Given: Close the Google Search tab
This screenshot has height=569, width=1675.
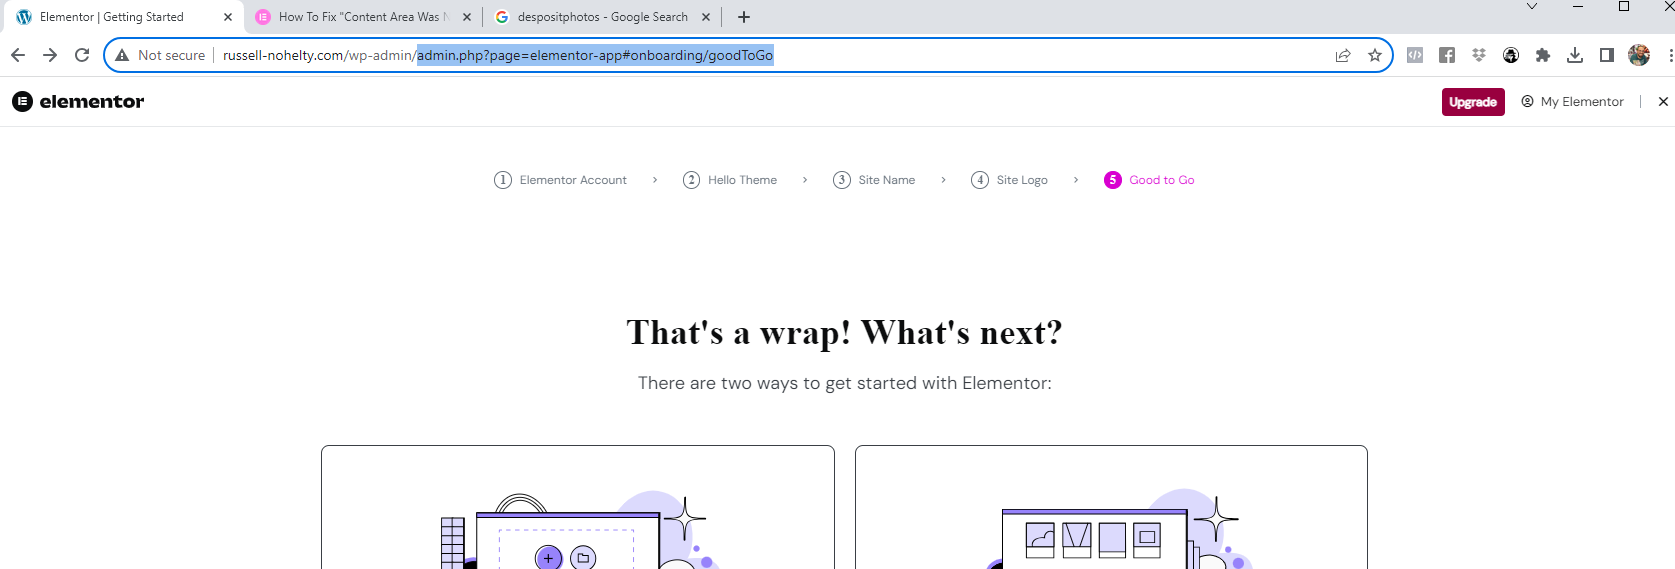Looking at the screenshot, I should tap(706, 17).
